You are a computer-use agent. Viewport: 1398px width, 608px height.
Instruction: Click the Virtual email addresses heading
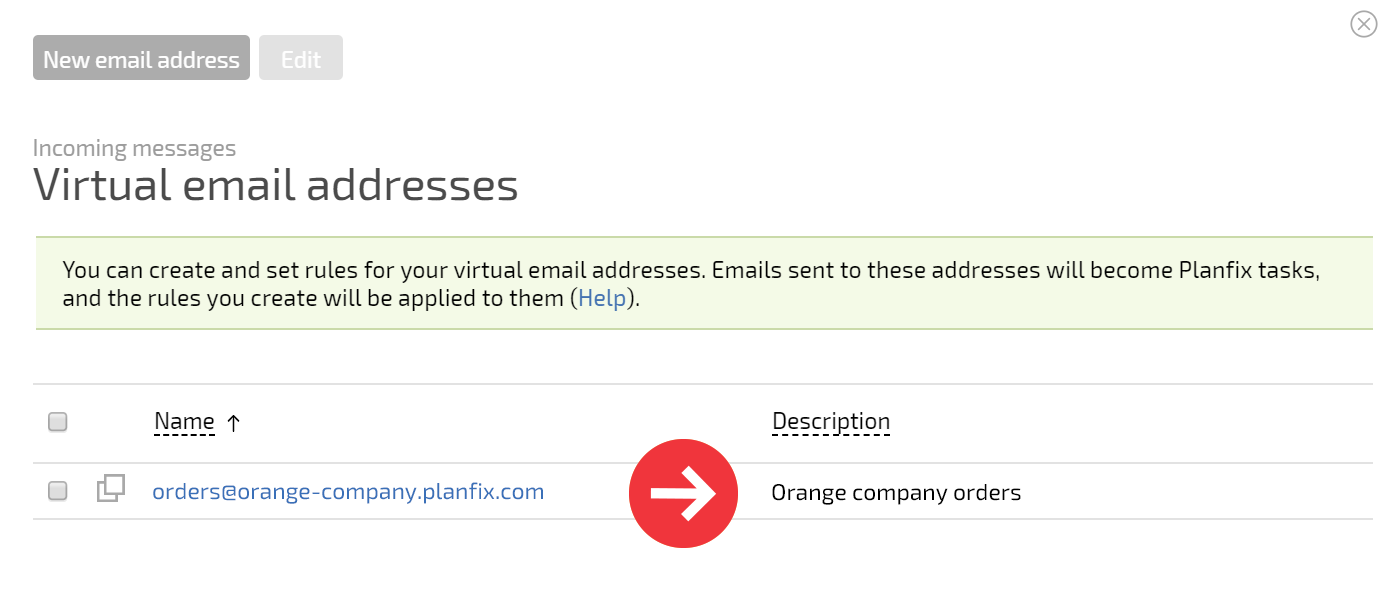(x=276, y=186)
